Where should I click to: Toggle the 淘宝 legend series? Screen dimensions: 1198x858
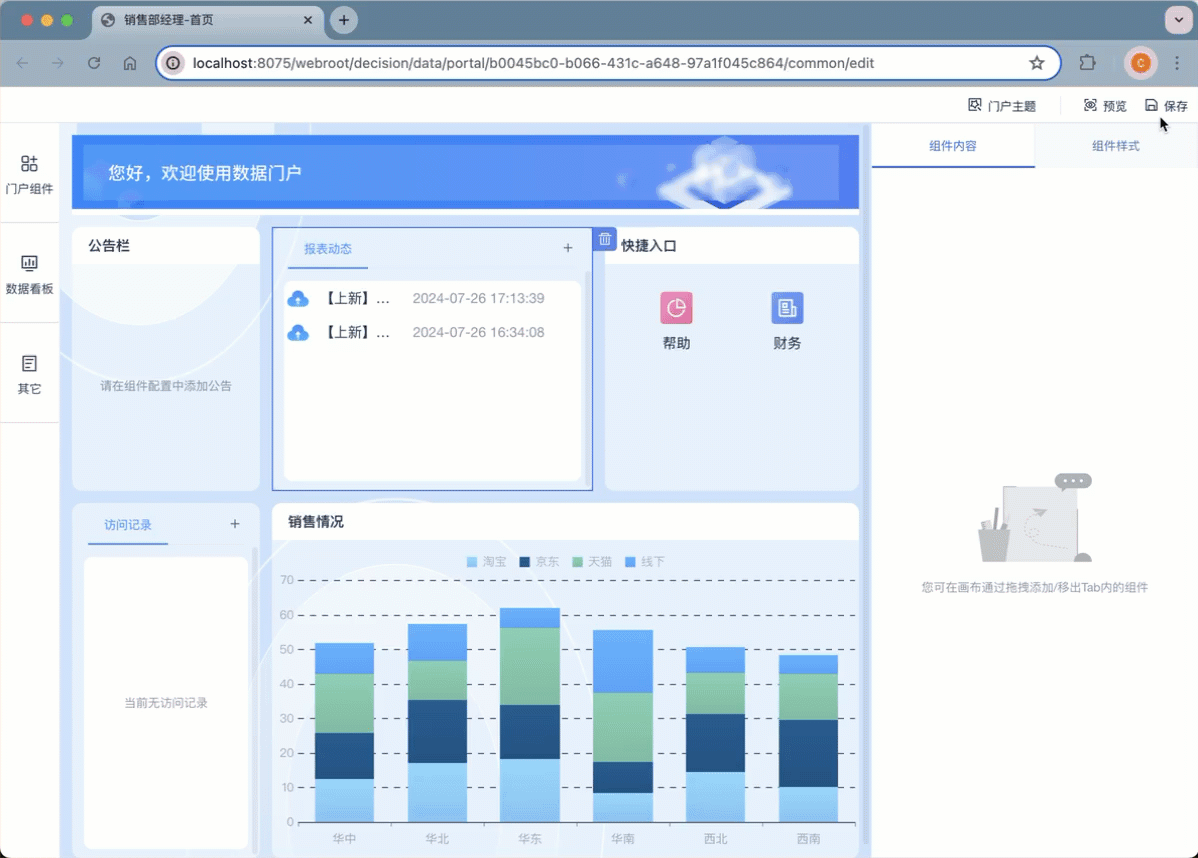click(x=486, y=562)
